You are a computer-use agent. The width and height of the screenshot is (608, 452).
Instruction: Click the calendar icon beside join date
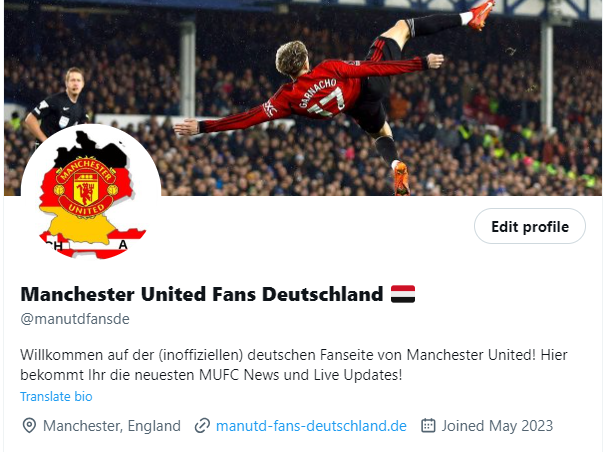pyautogui.click(x=428, y=425)
